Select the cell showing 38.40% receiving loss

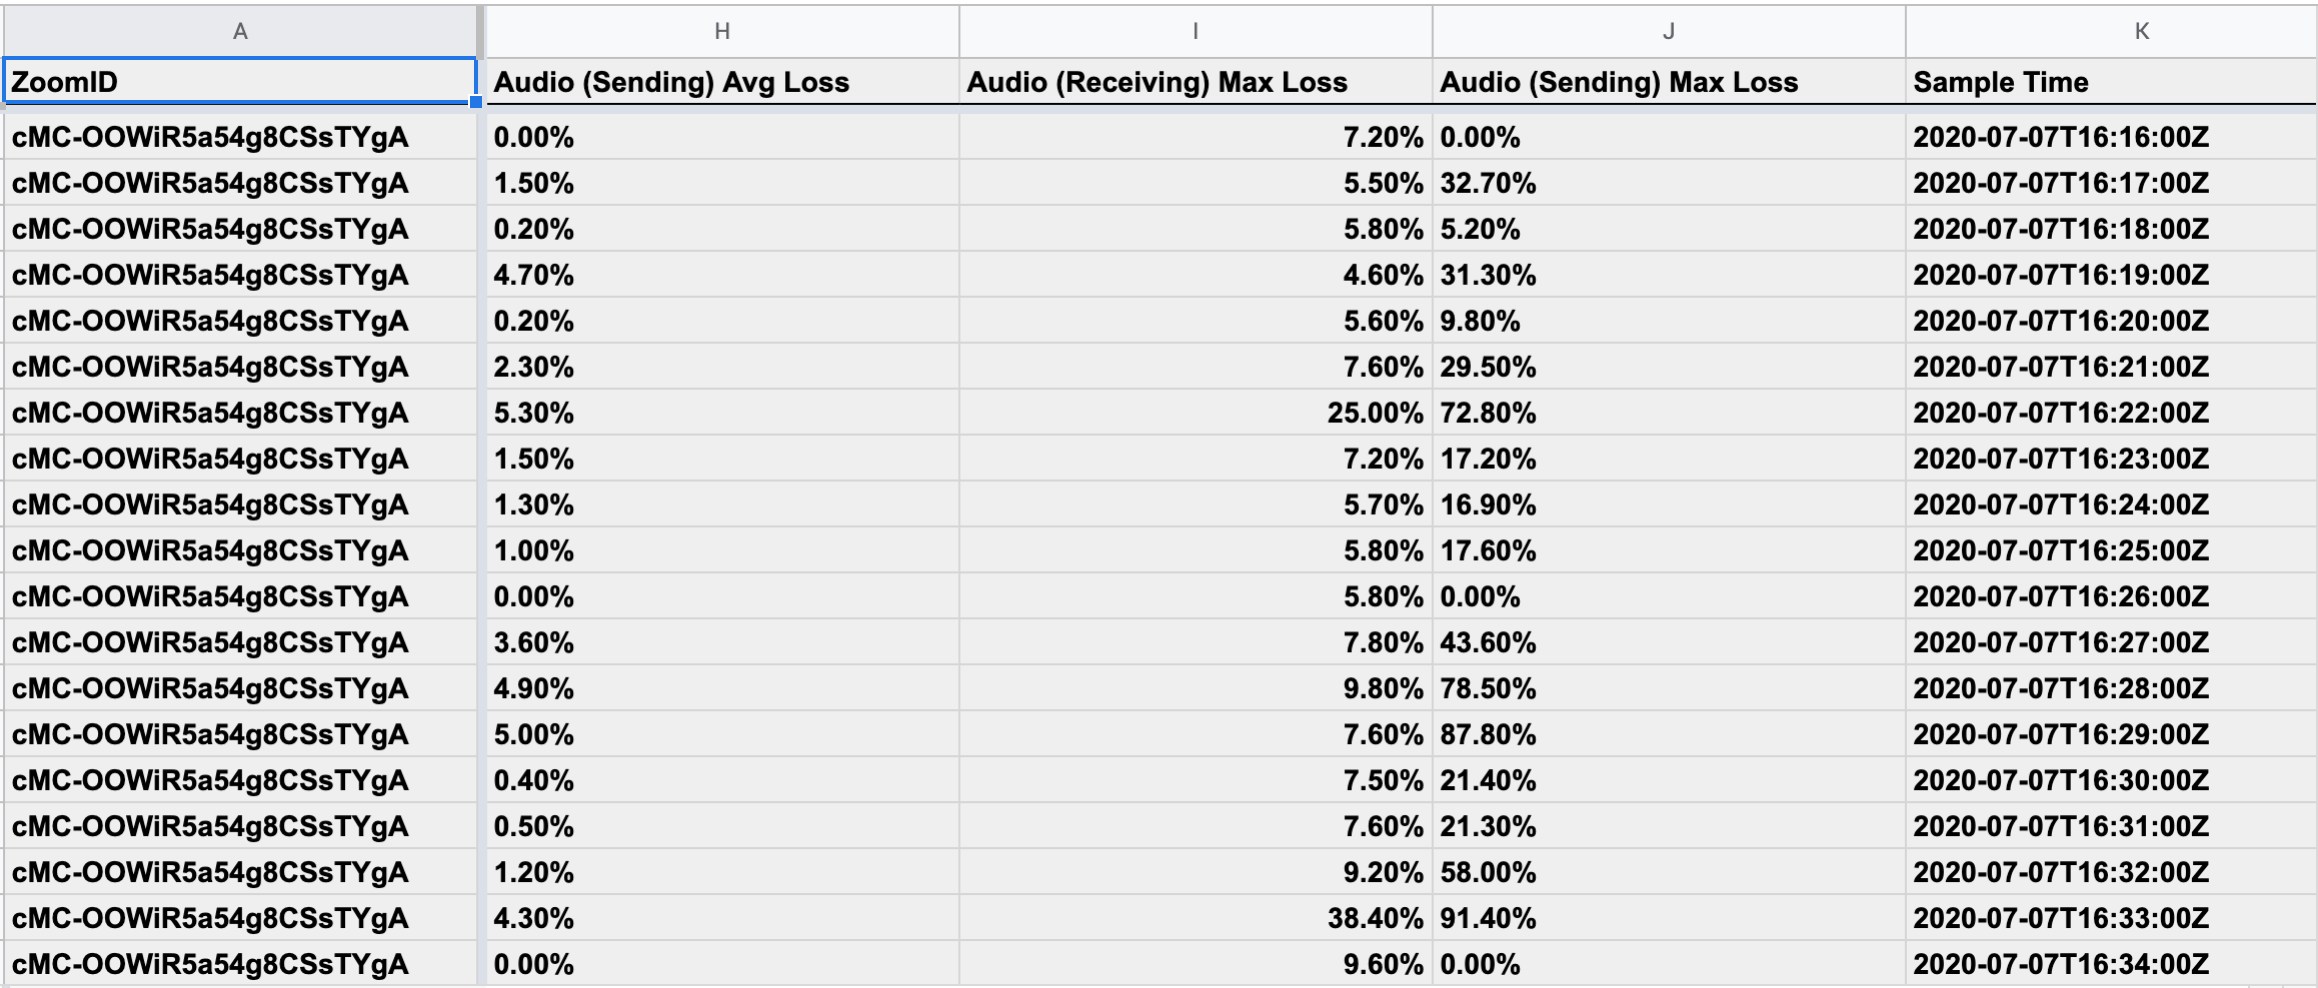(1195, 918)
